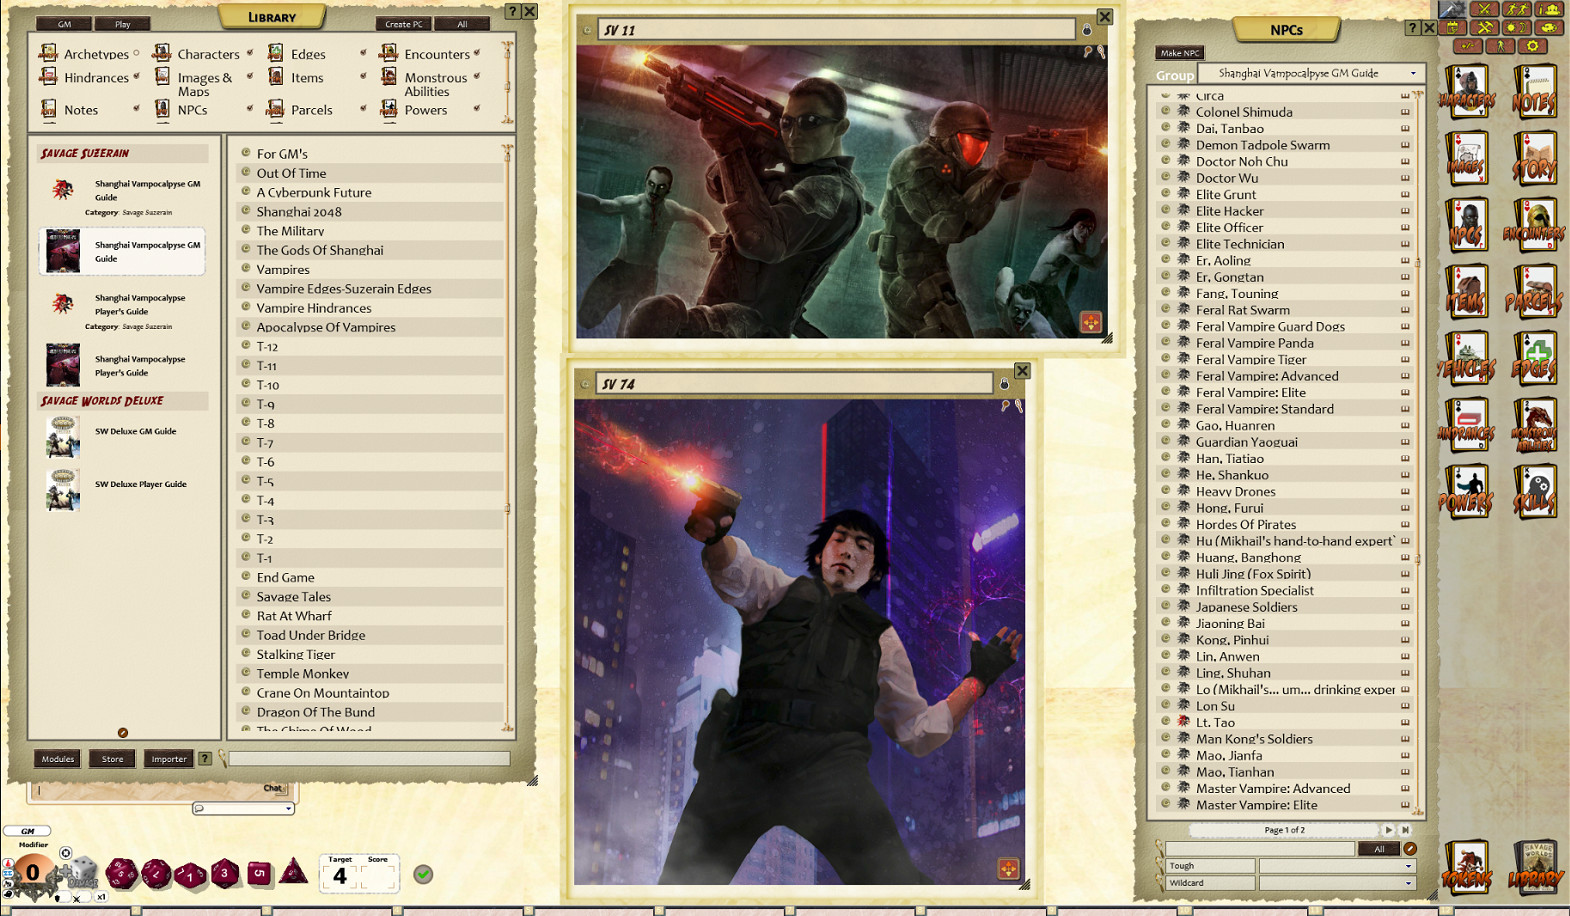The height and width of the screenshot is (916, 1570).
Task: Go to next page of NPCs
Action: [x=1388, y=830]
